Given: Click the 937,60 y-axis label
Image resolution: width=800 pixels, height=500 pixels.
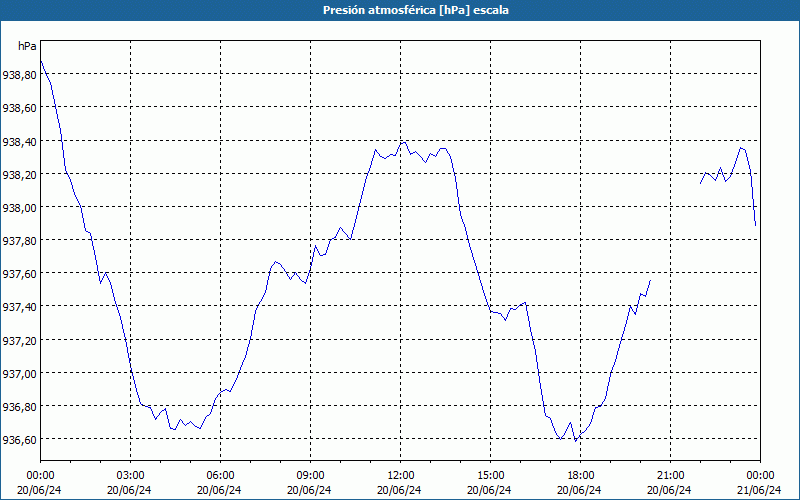Looking at the screenshot, I should tap(19, 274).
